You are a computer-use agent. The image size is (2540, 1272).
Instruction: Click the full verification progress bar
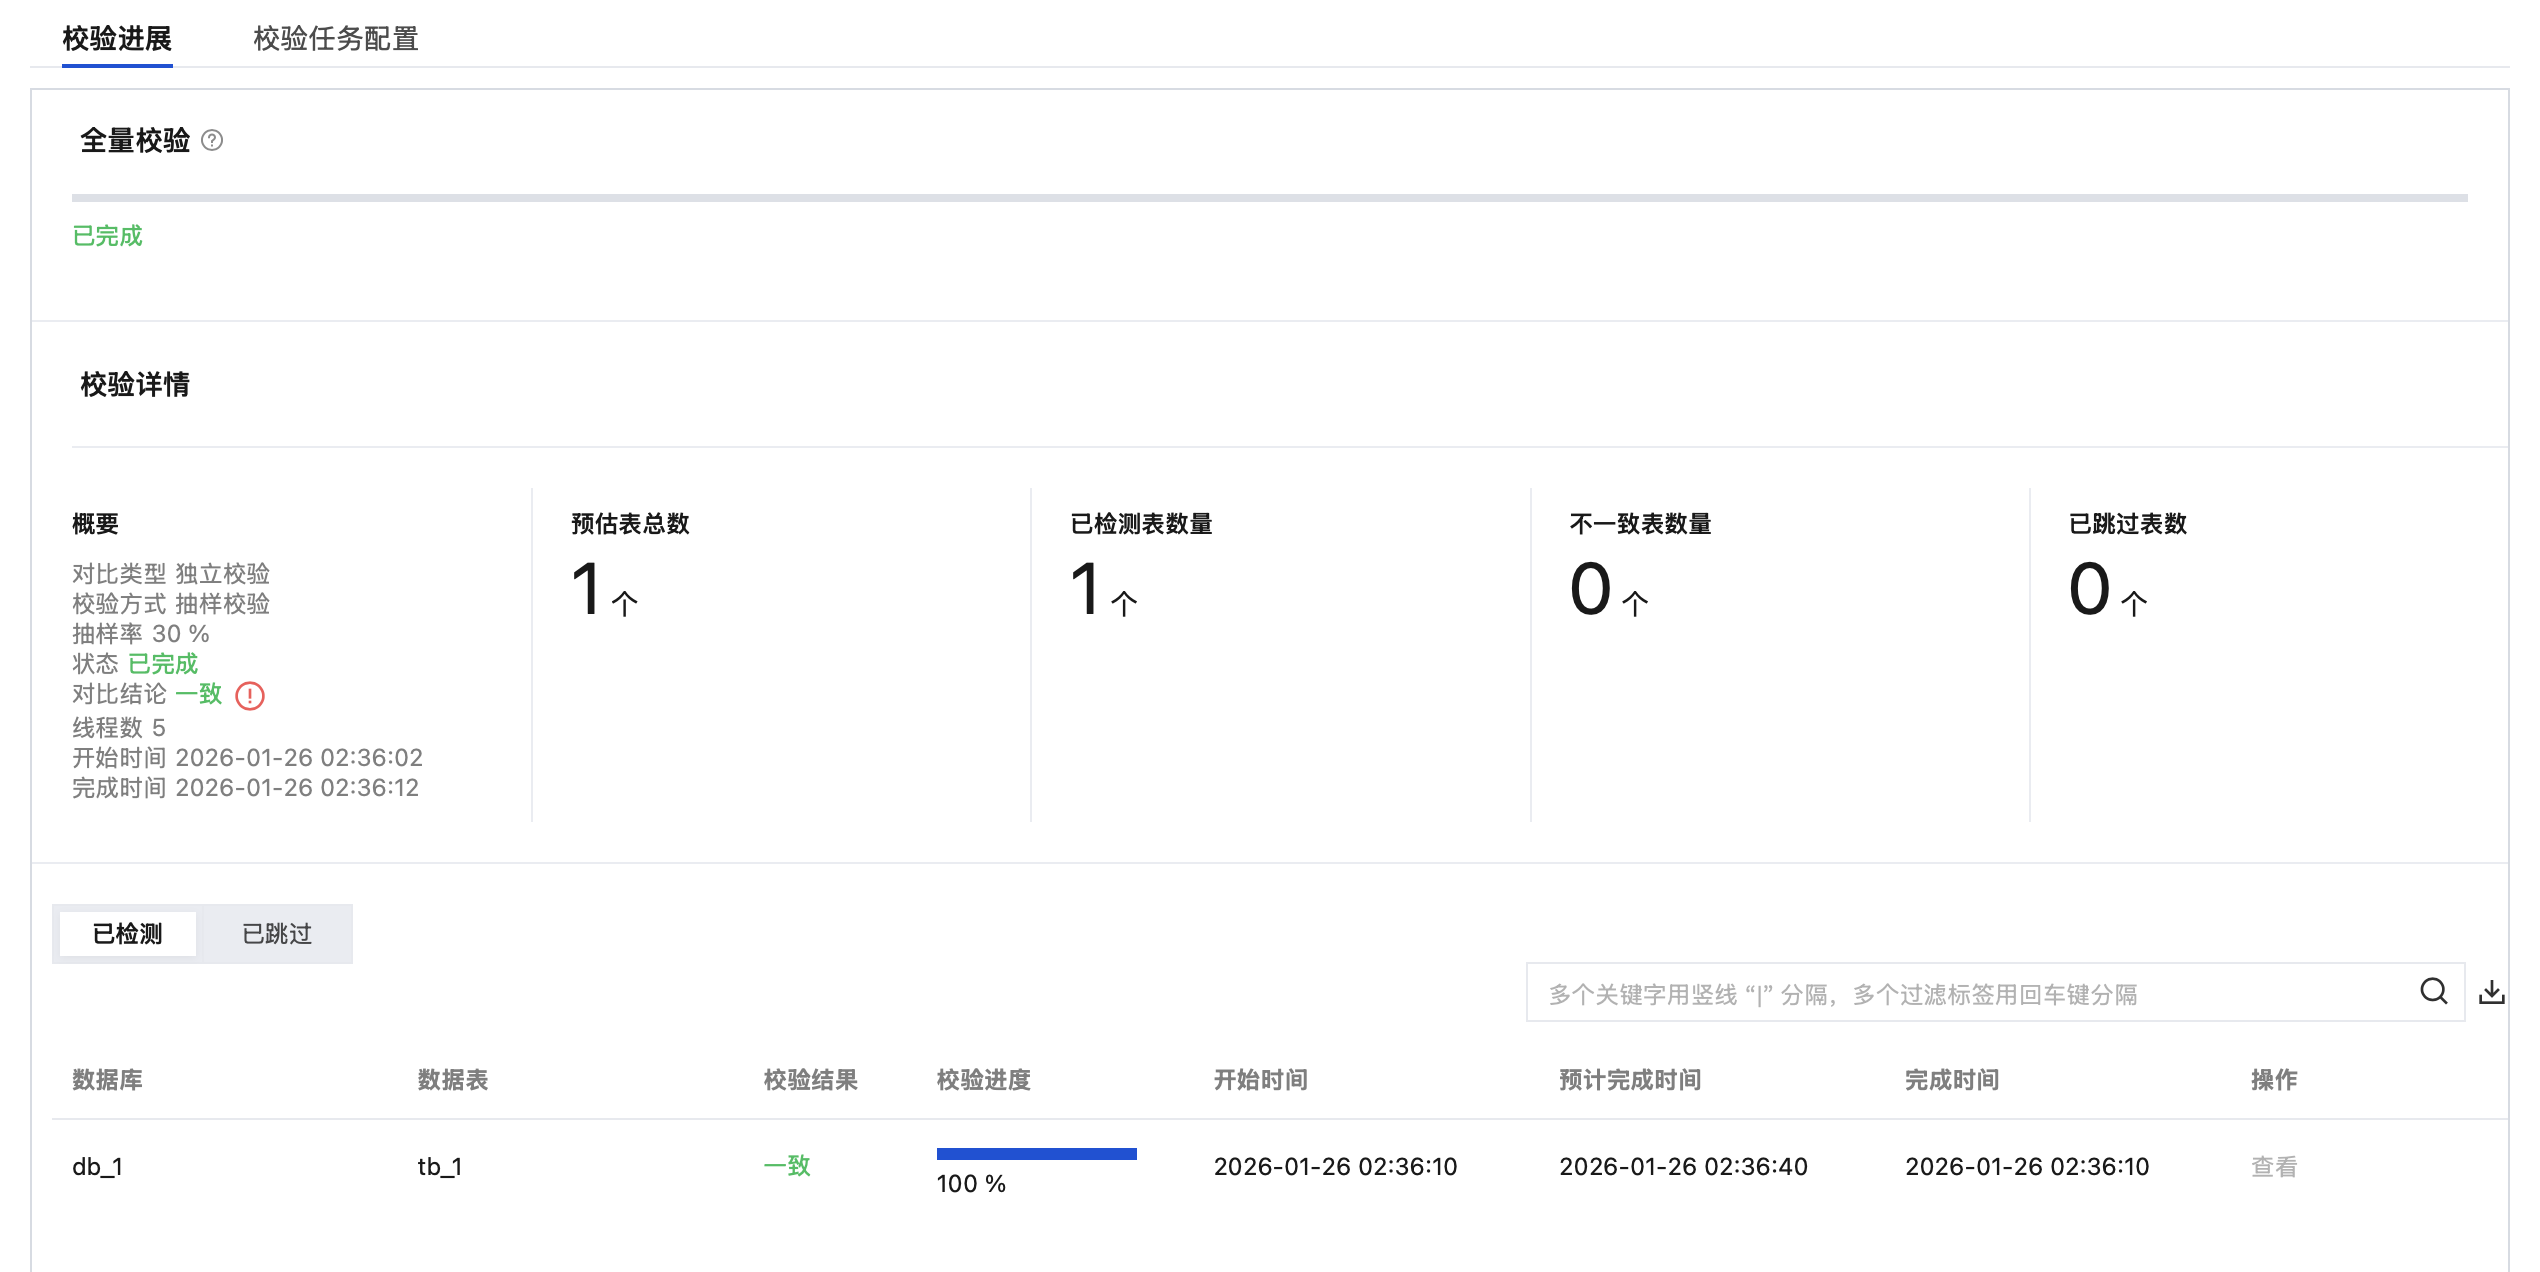click(1268, 198)
